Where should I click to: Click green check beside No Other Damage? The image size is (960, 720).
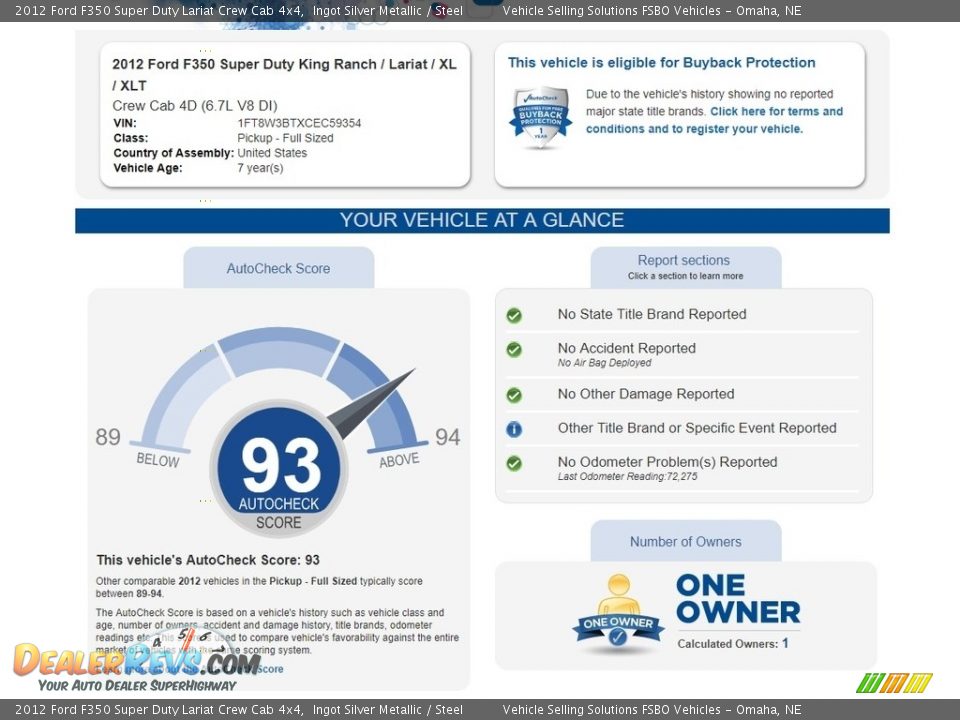(514, 396)
